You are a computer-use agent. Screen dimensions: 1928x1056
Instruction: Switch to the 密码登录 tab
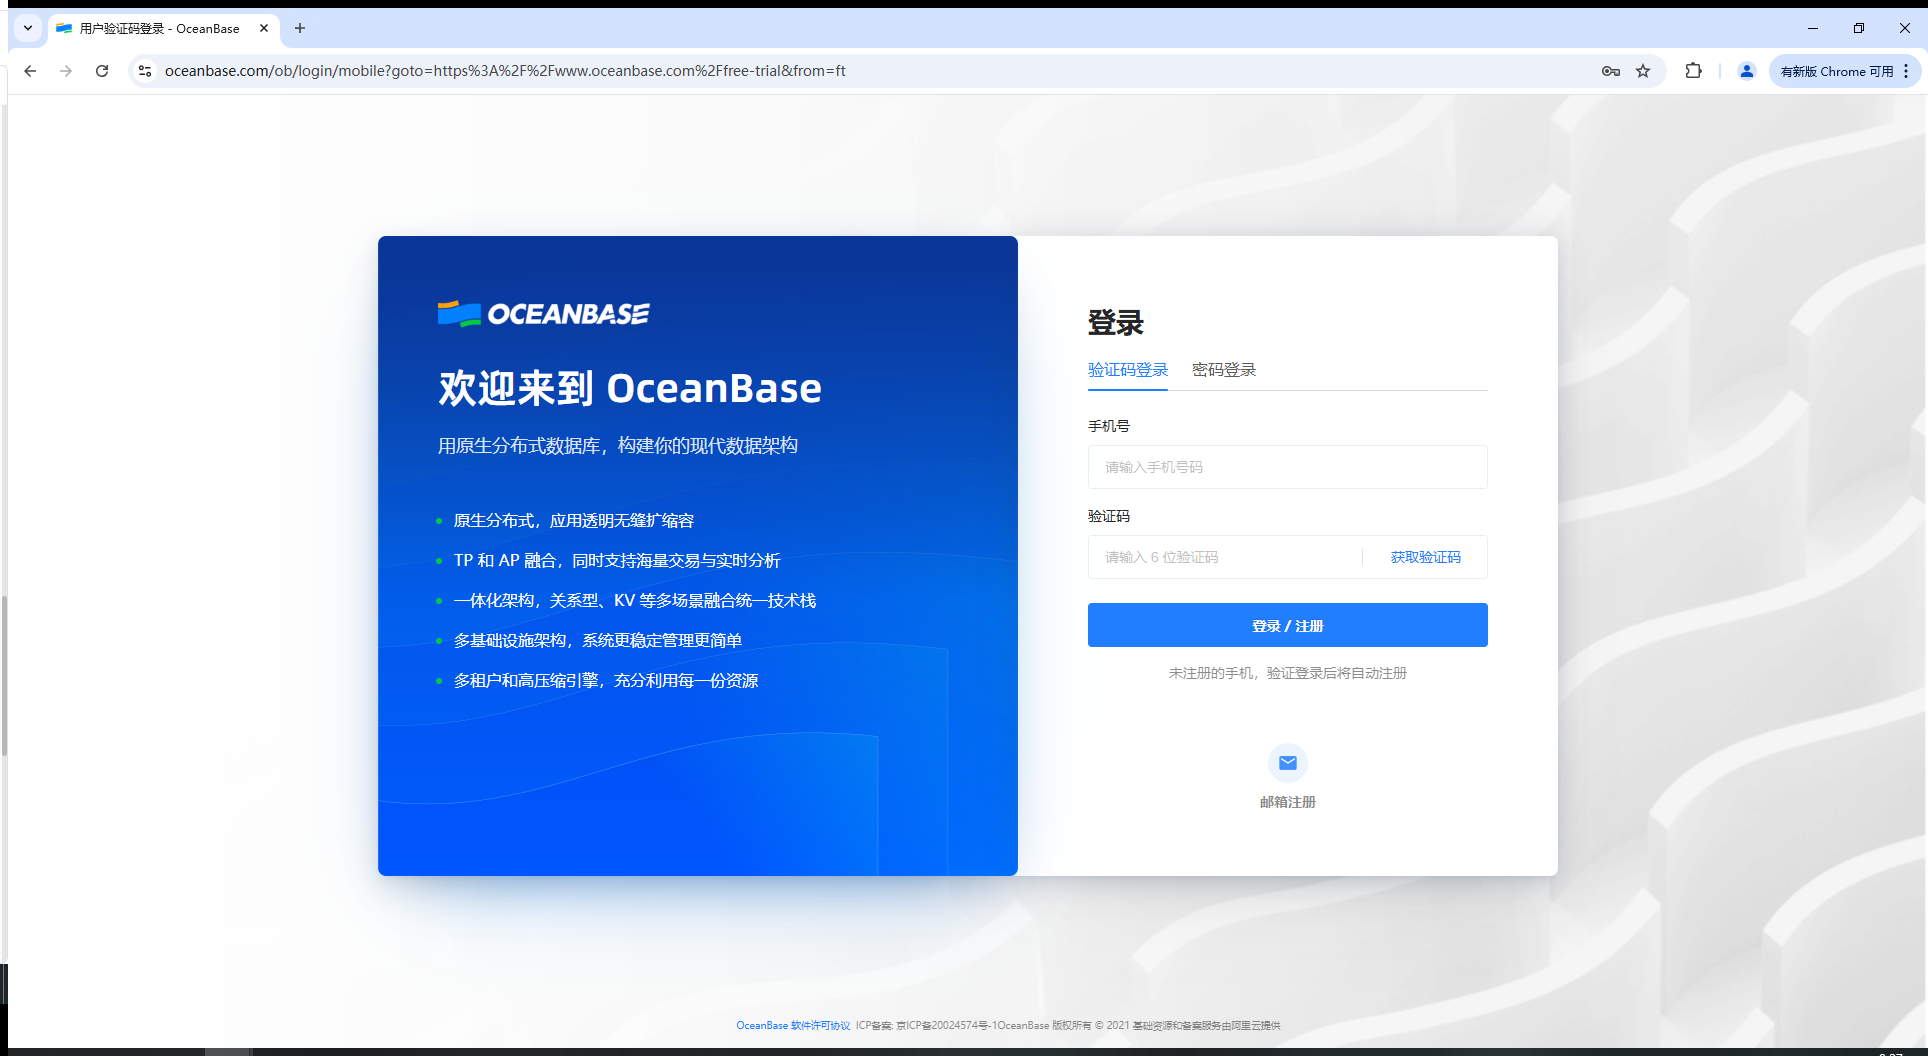[1224, 369]
